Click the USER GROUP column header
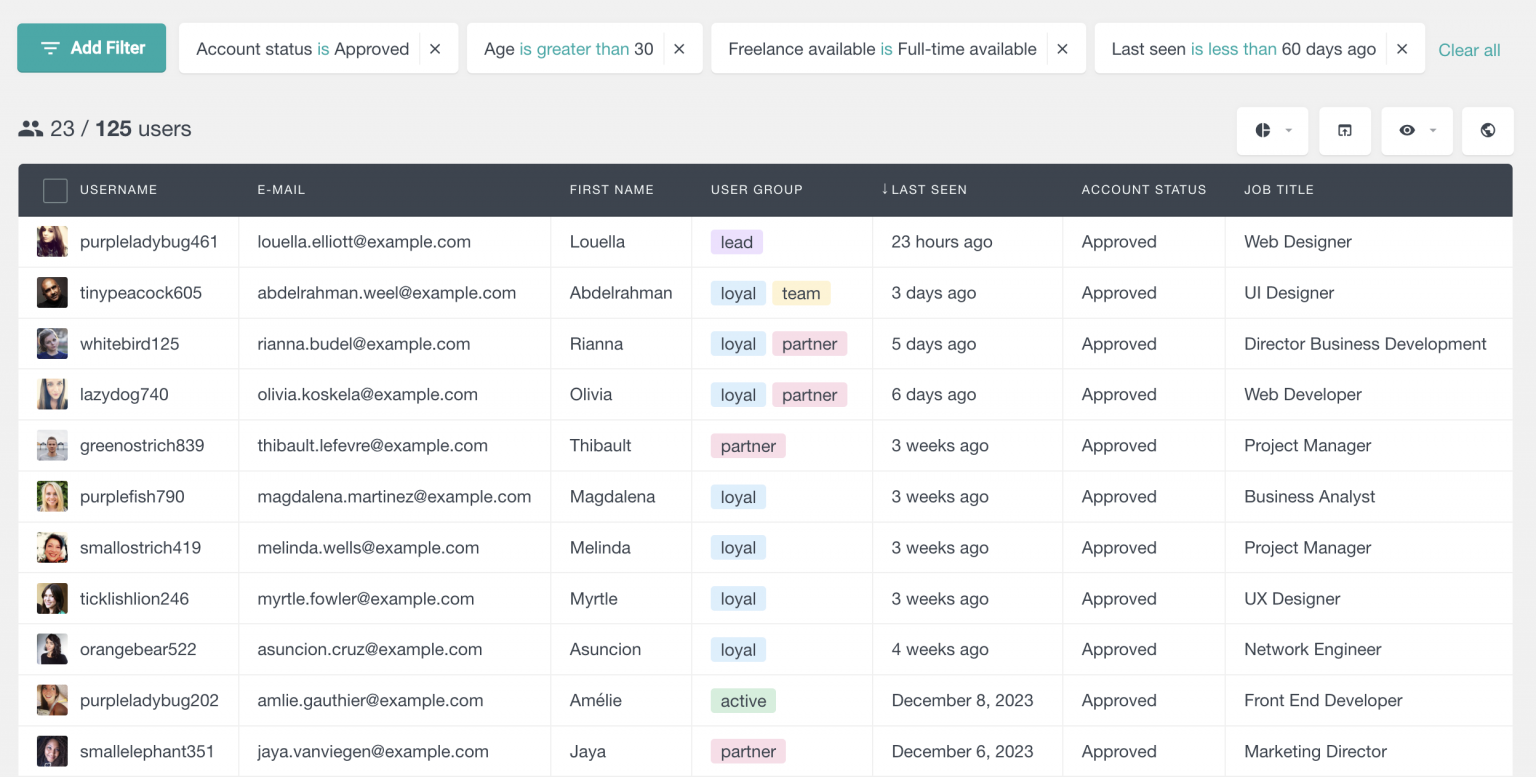Screen dimensions: 1536x777 (x=756, y=190)
